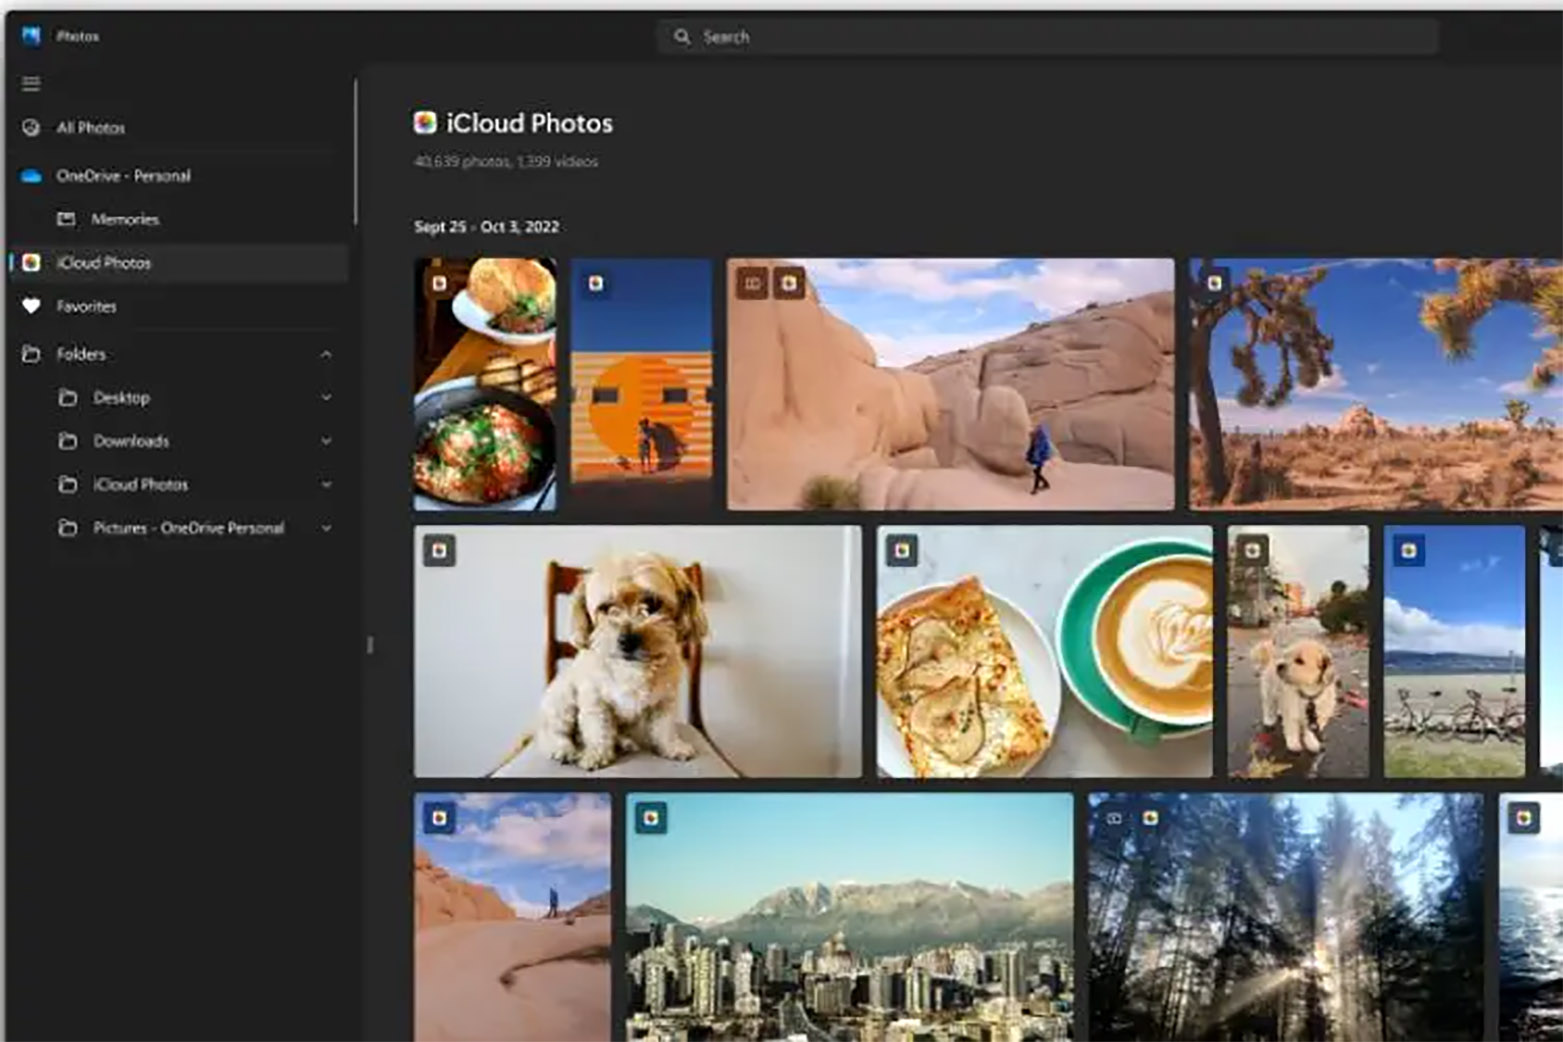Image resolution: width=1563 pixels, height=1042 pixels.
Task: Click the Downloads folder icon
Action: coord(68,441)
